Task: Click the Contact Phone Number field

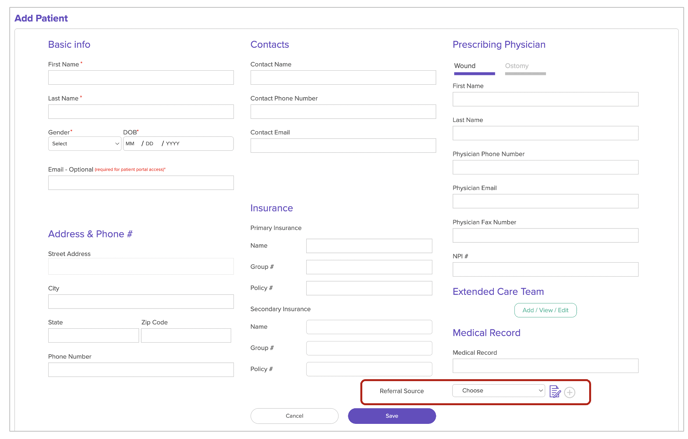Action: coord(343,111)
